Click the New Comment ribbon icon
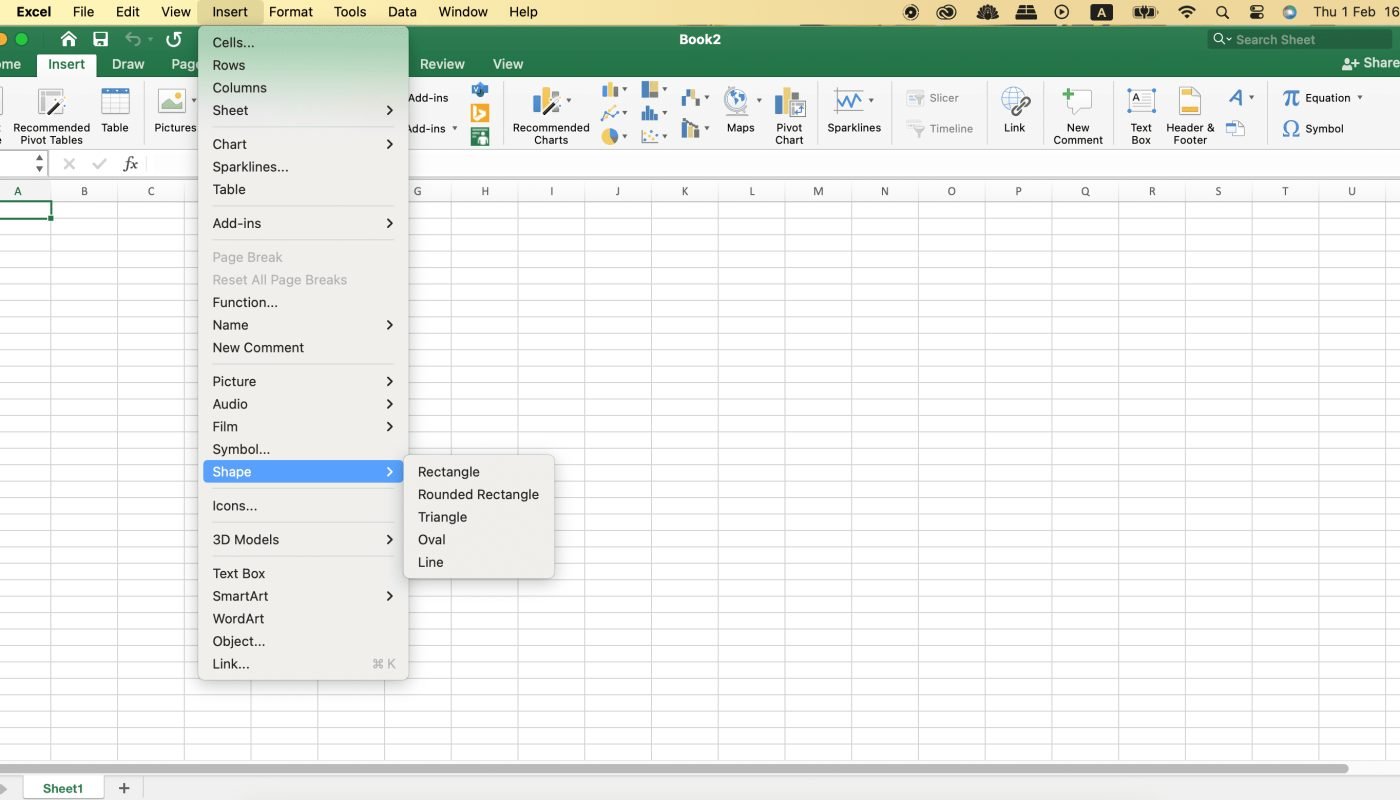Viewport: 1400px width, 800px height. tap(1077, 103)
